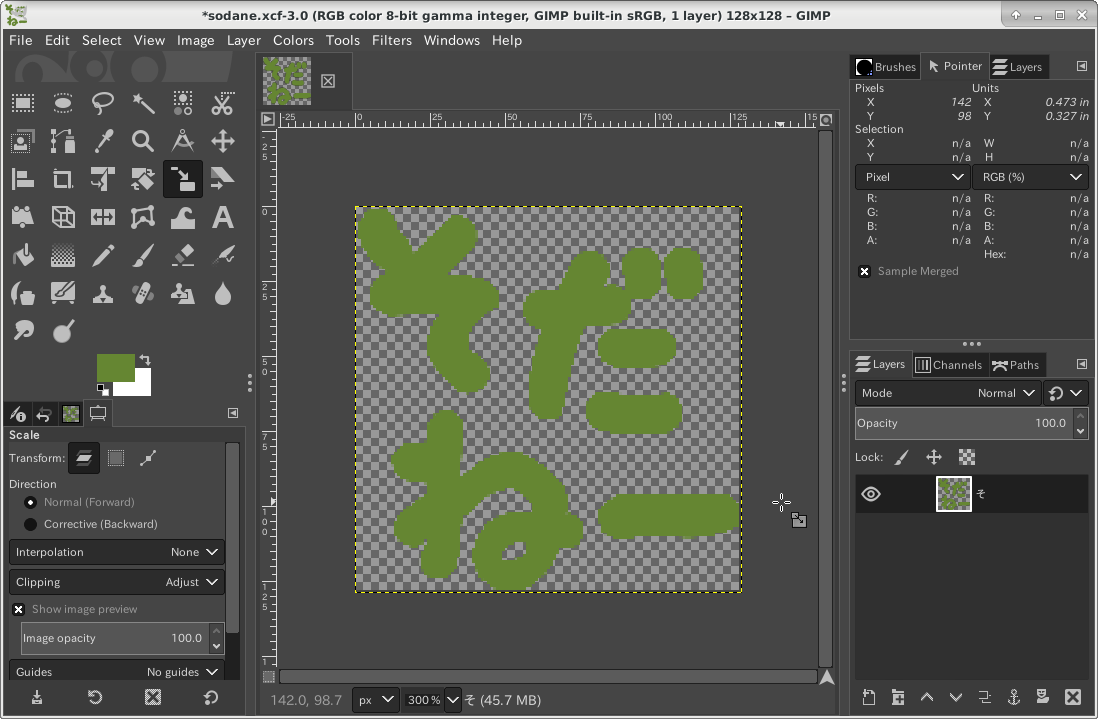The width and height of the screenshot is (1098, 719).
Task: Select the Measure tool
Action: tap(183, 141)
